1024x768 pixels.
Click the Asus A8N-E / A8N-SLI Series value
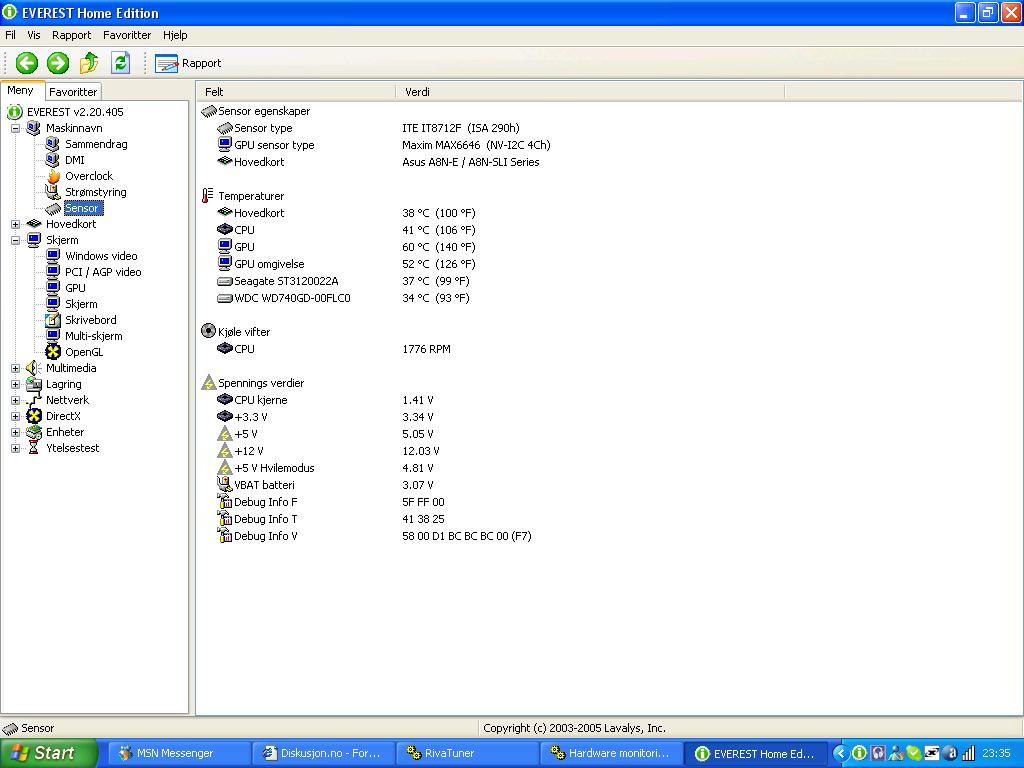tap(471, 162)
